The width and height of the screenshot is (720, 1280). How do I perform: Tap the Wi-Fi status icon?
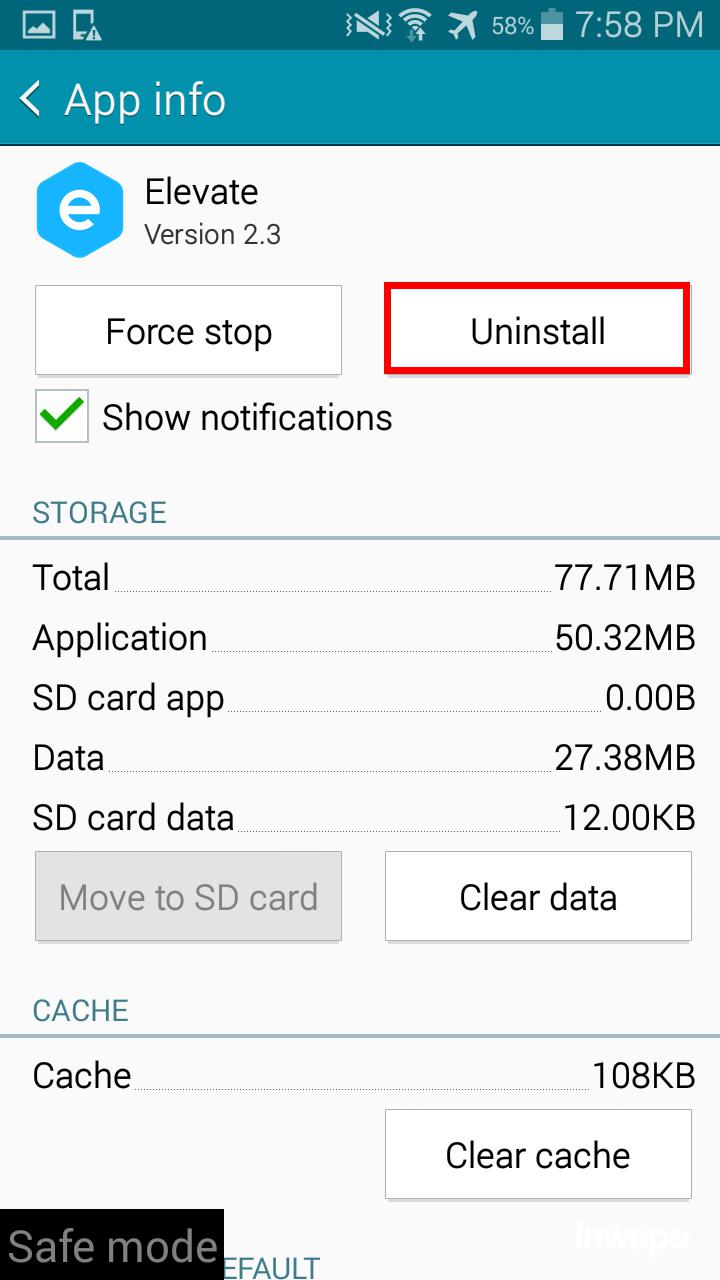click(415, 25)
